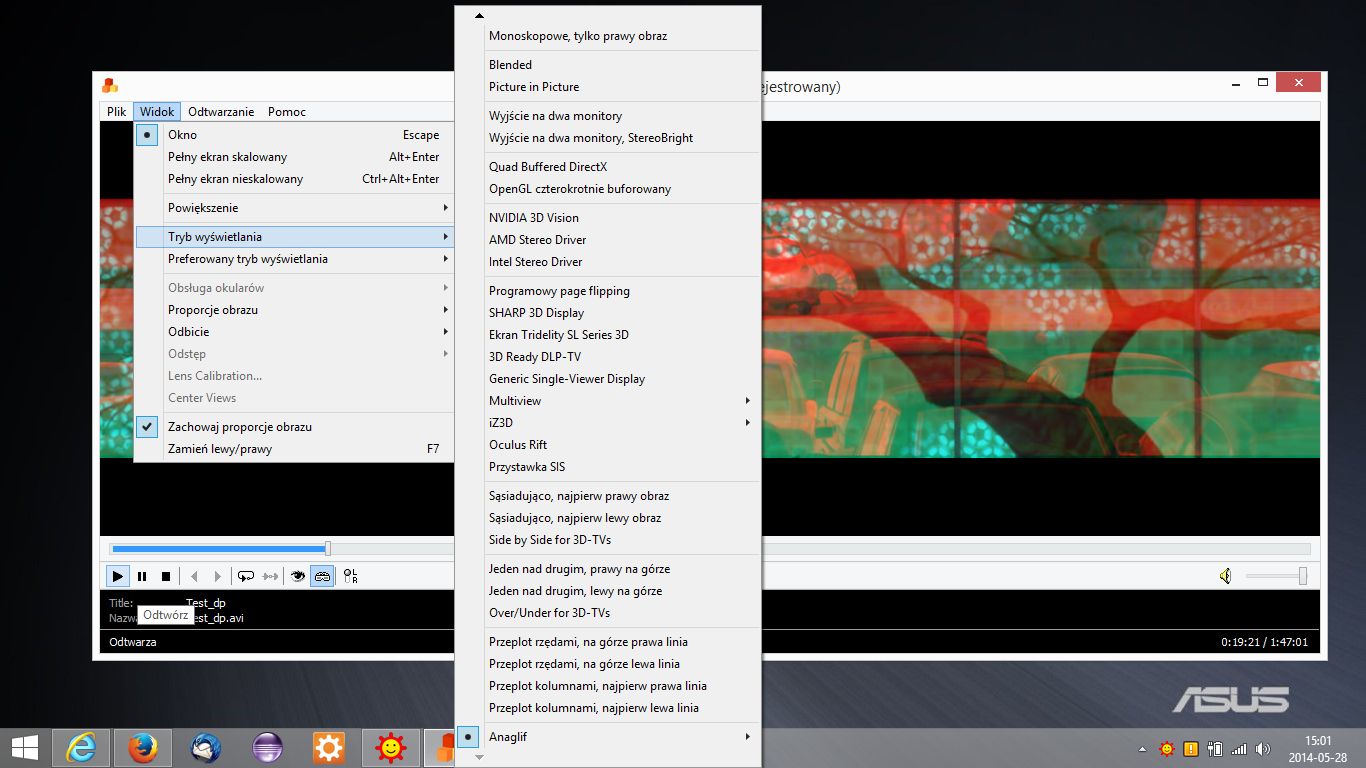Click the eye icon in toolbar
The height and width of the screenshot is (768, 1366).
coord(298,576)
